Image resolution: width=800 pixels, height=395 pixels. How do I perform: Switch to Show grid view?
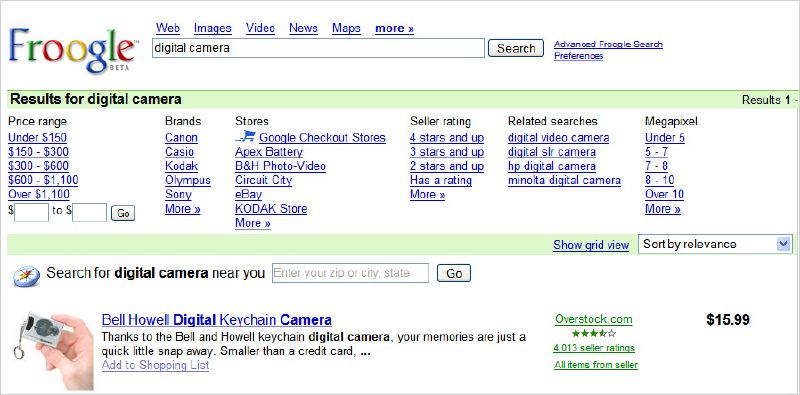591,245
